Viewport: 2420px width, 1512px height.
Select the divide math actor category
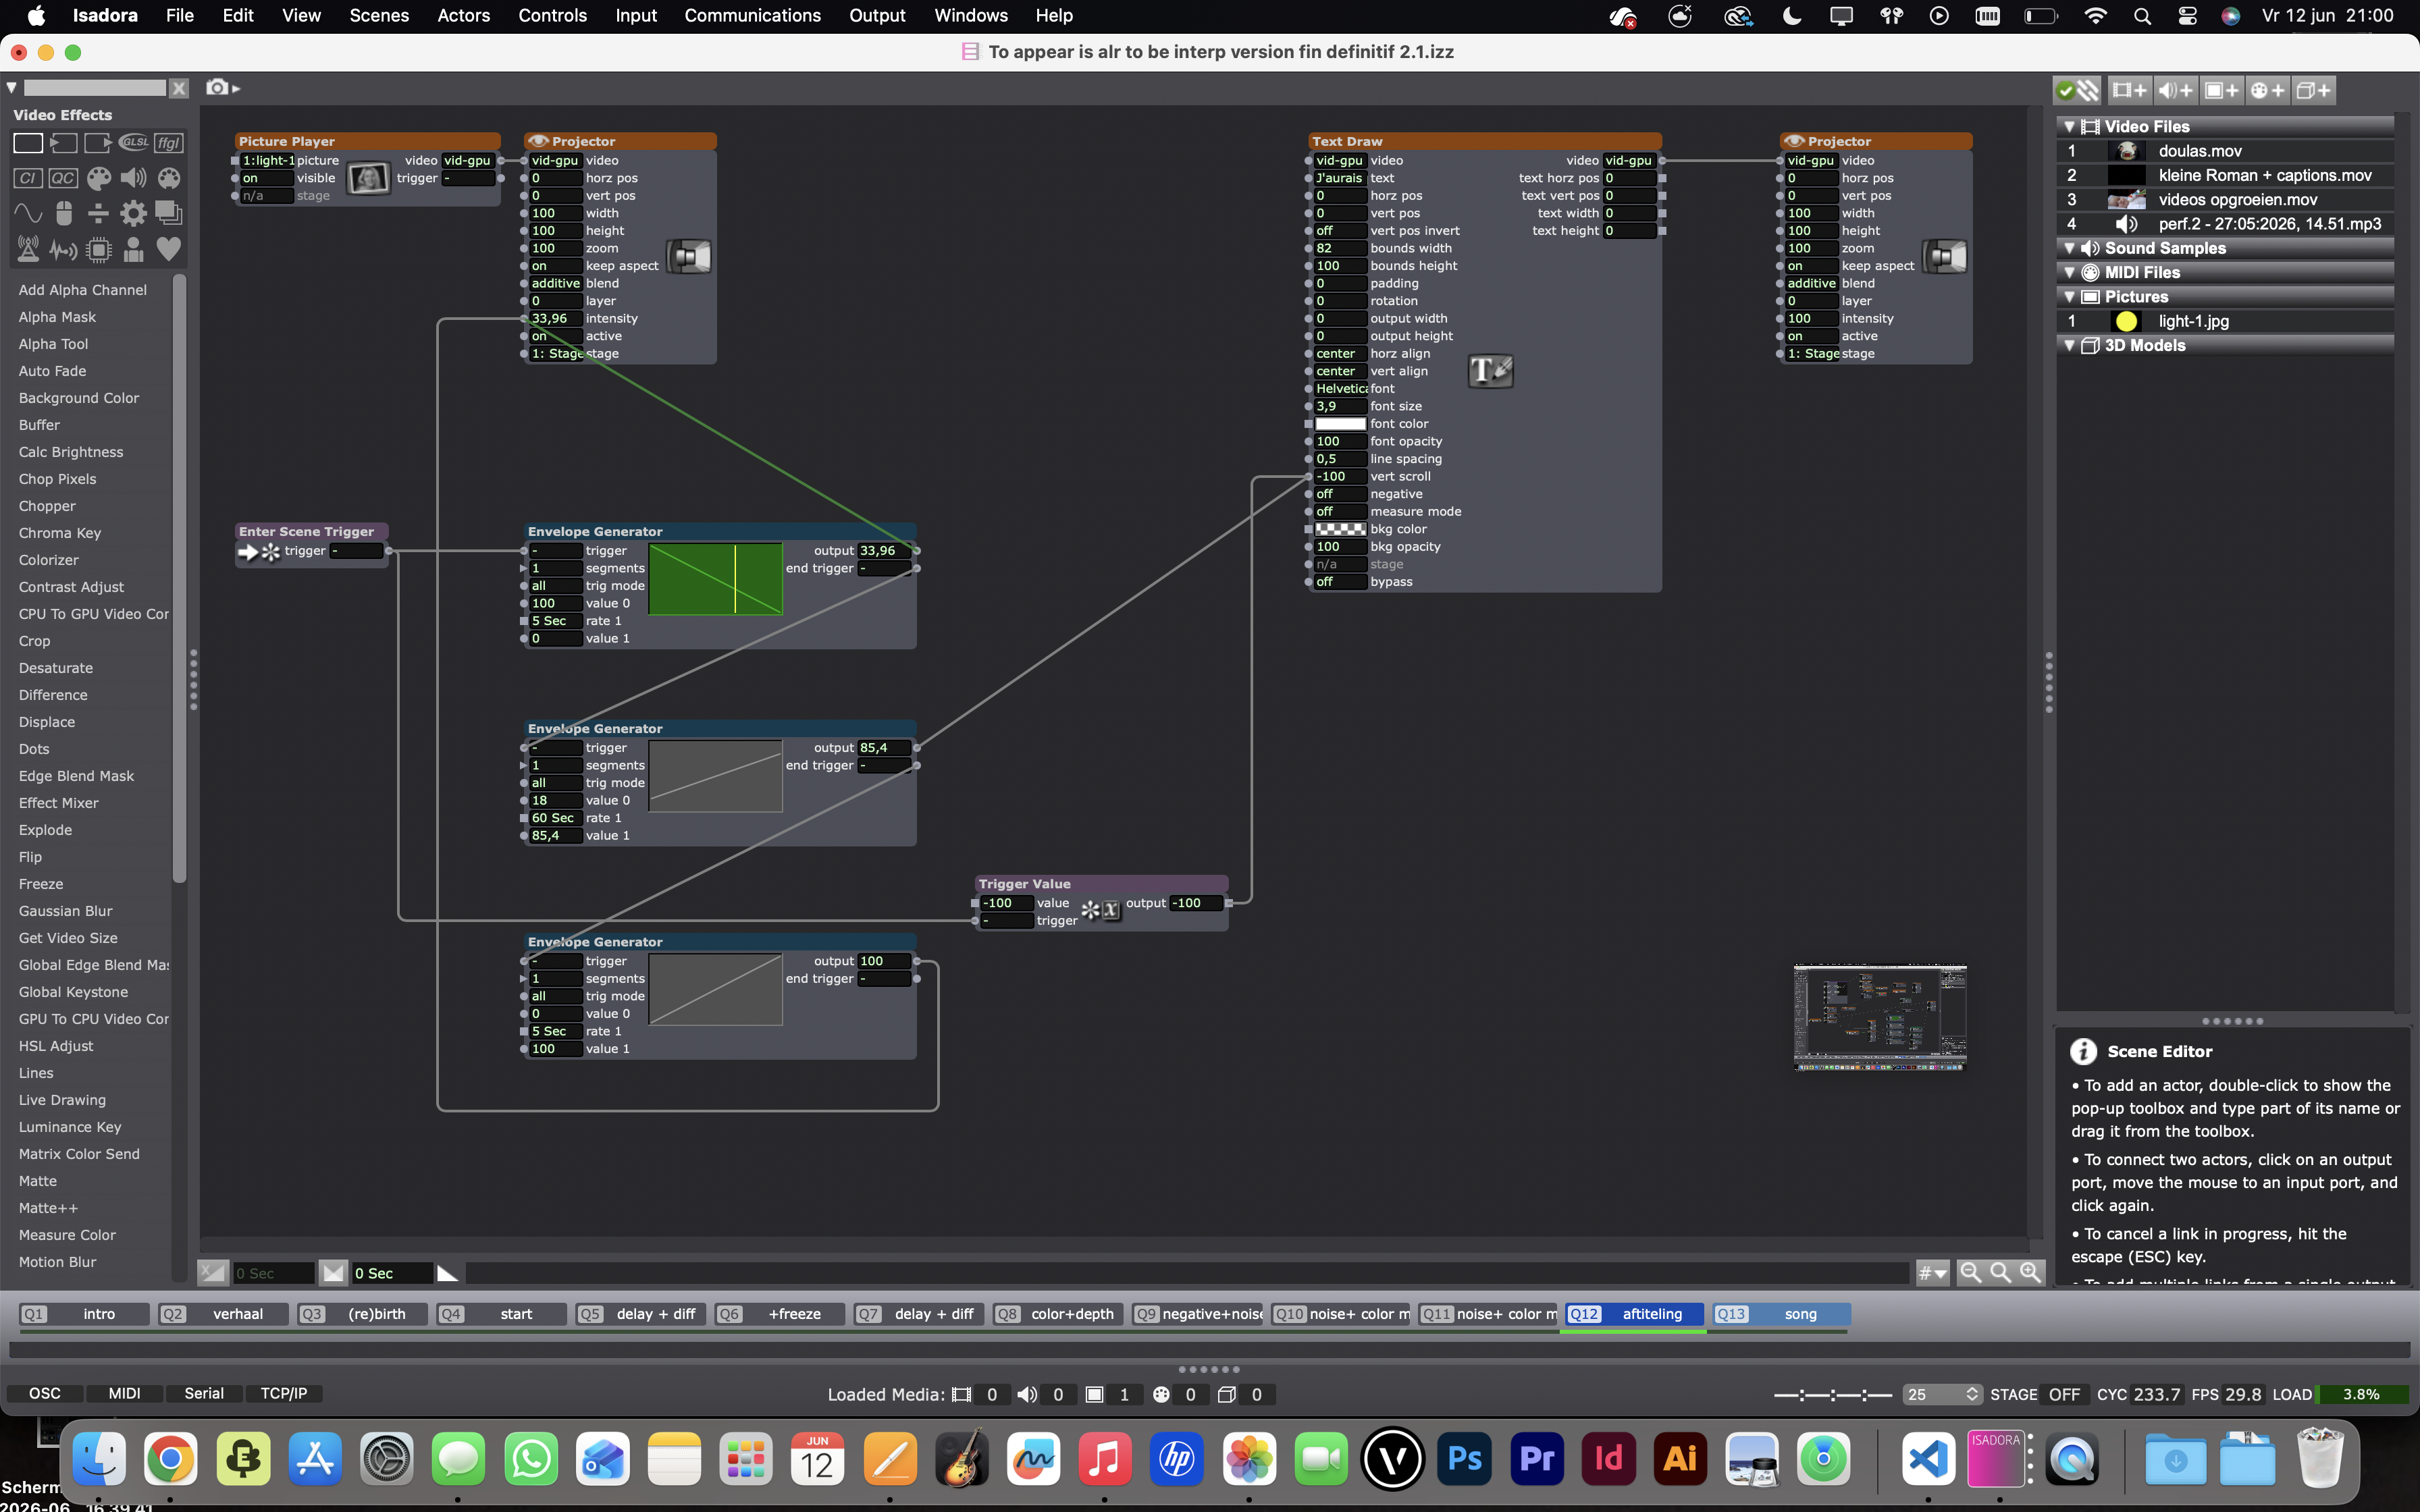tap(98, 213)
